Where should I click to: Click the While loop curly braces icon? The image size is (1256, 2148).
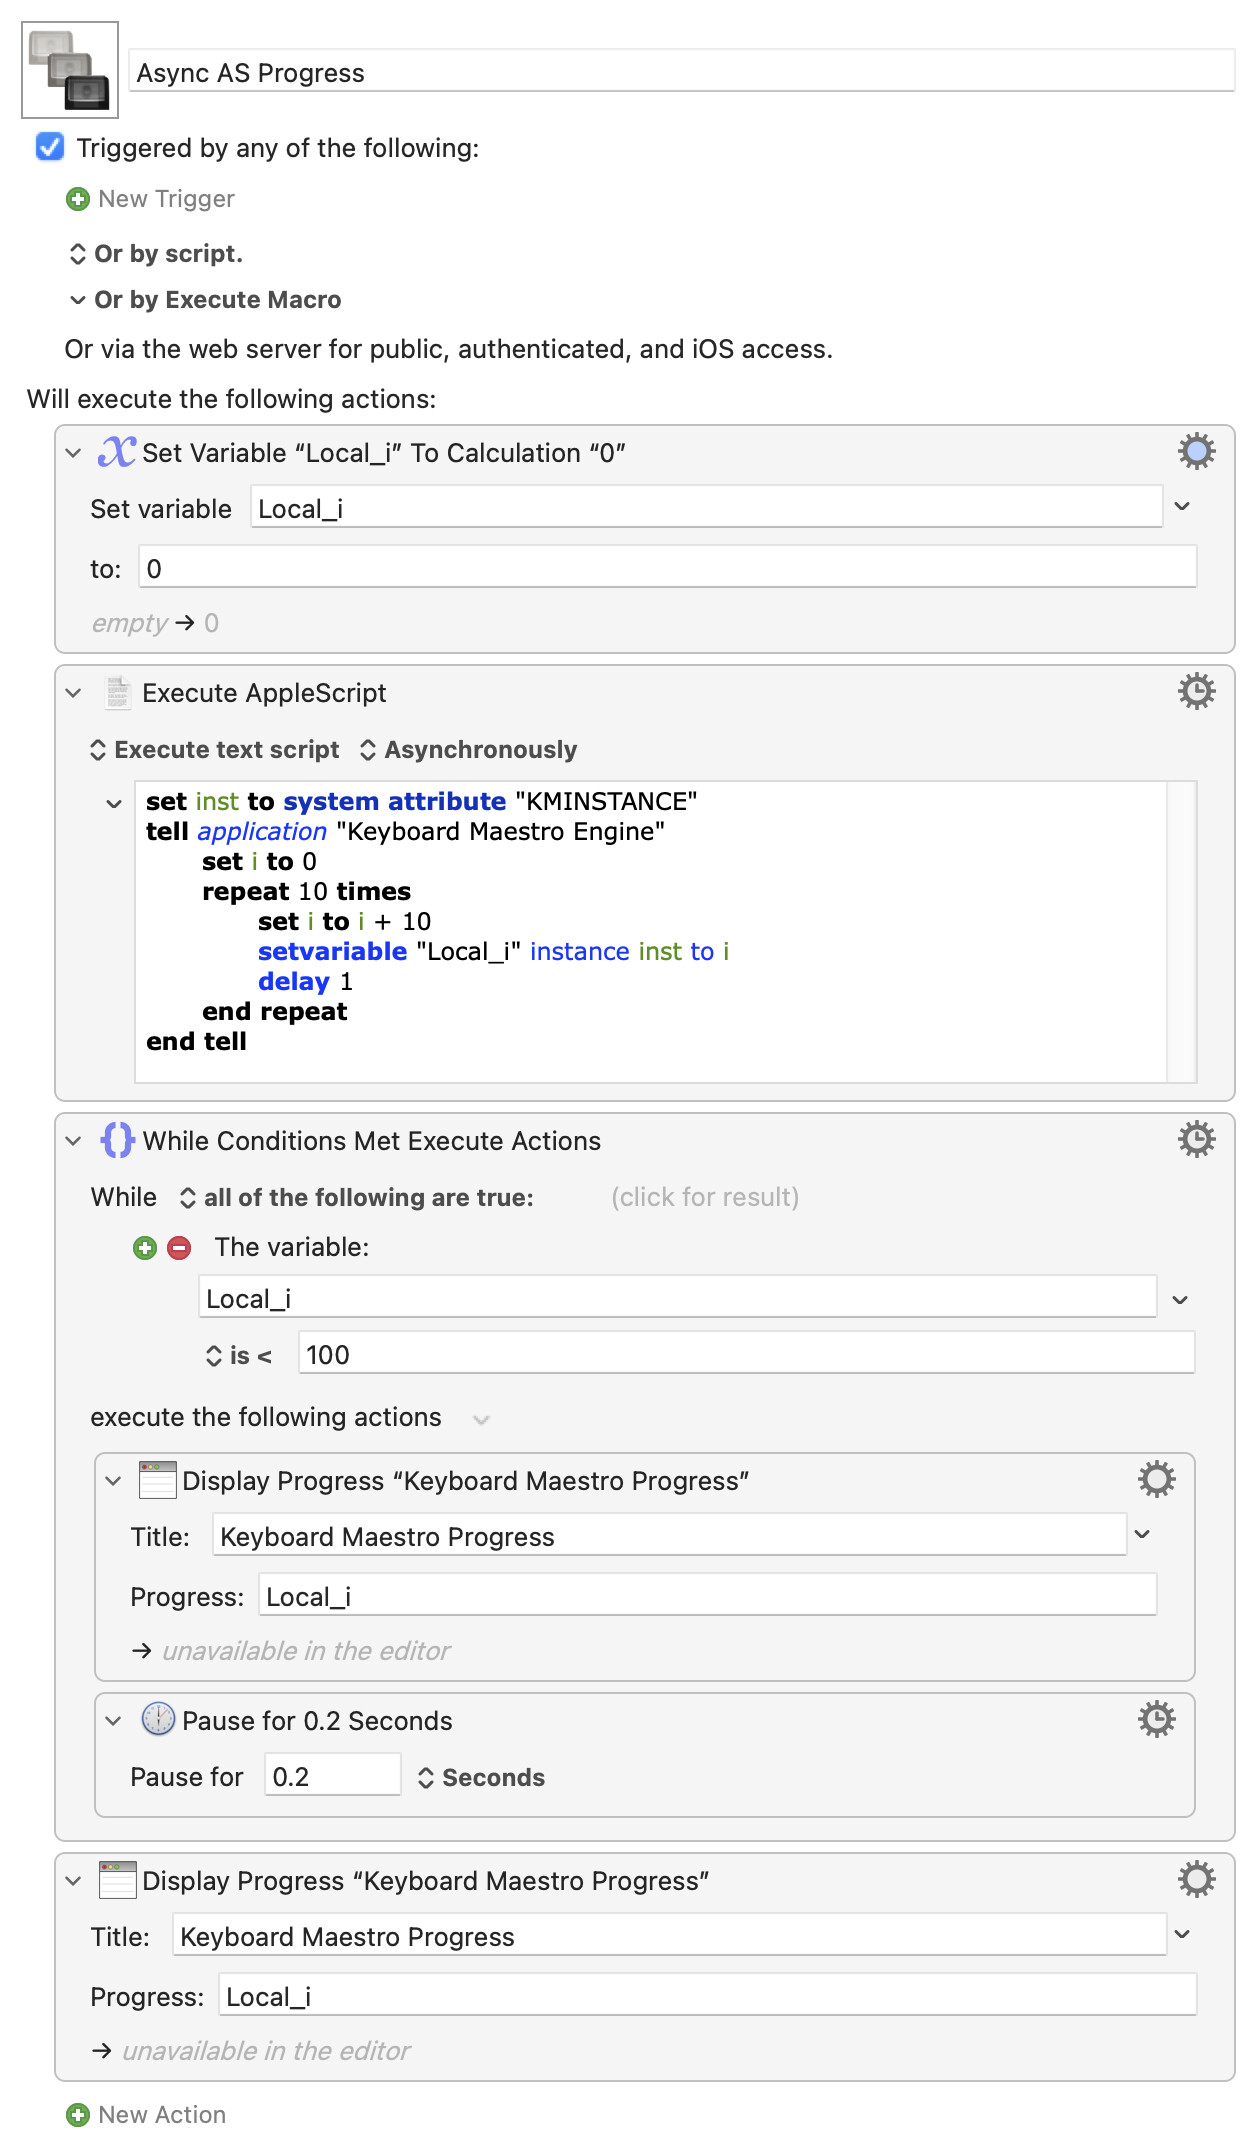pos(117,1140)
